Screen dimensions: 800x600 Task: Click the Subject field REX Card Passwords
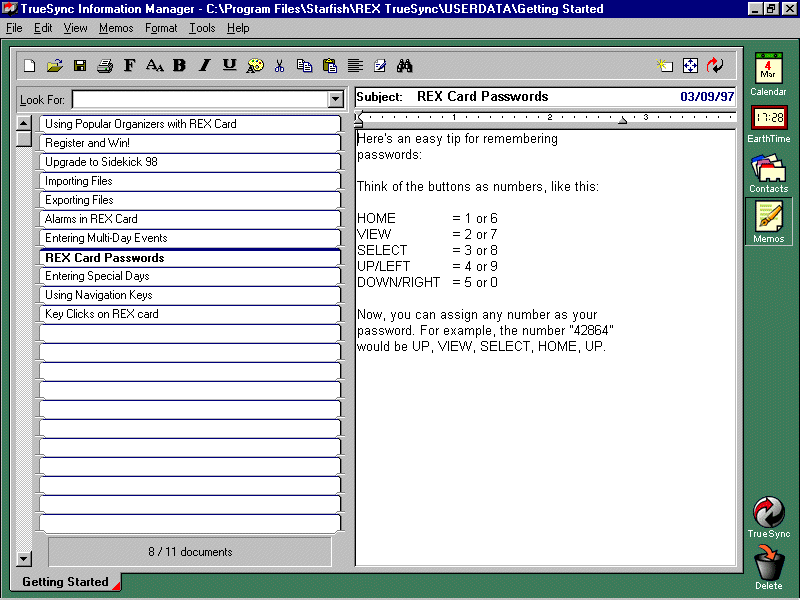pyautogui.click(x=482, y=96)
